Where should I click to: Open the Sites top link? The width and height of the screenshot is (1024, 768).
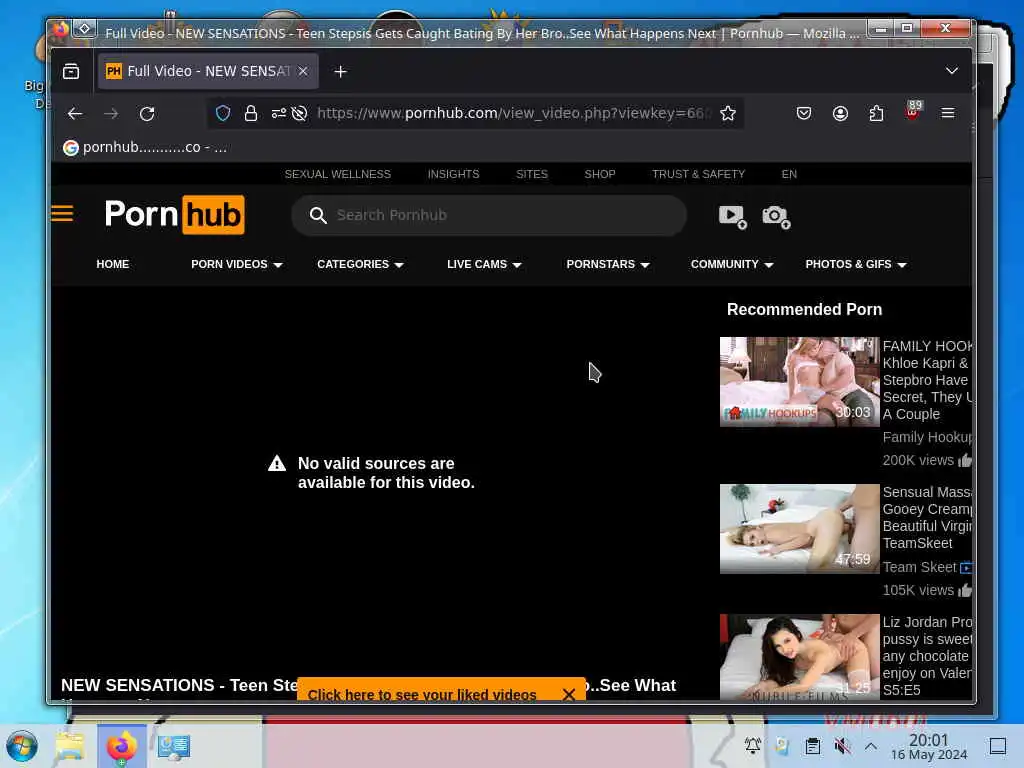(532, 174)
